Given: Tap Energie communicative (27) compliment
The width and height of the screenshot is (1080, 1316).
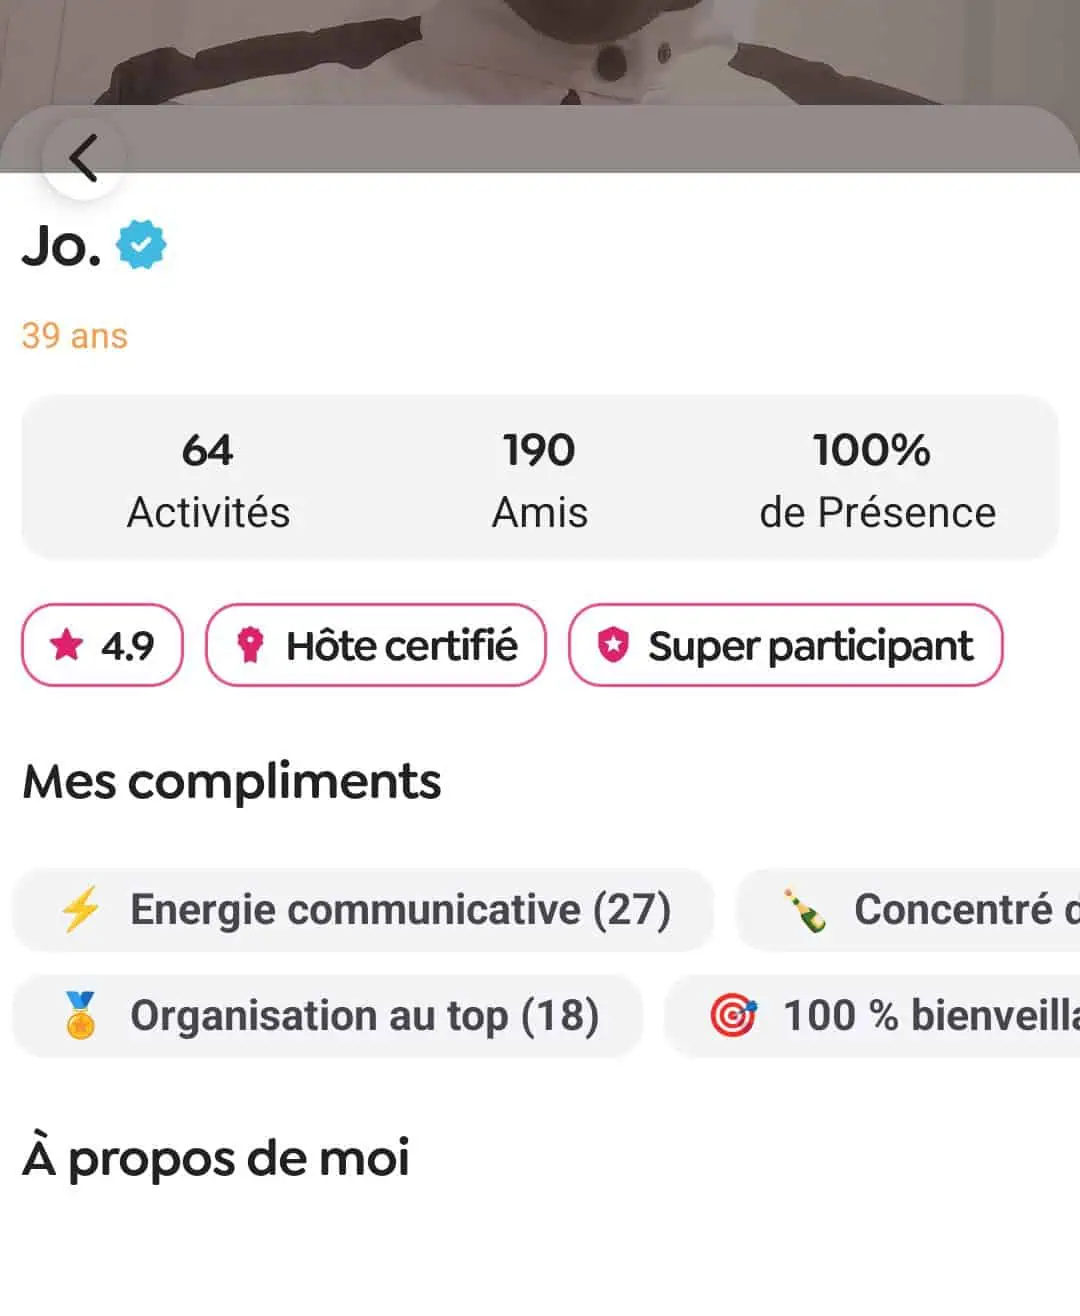Looking at the screenshot, I should tap(400, 910).
